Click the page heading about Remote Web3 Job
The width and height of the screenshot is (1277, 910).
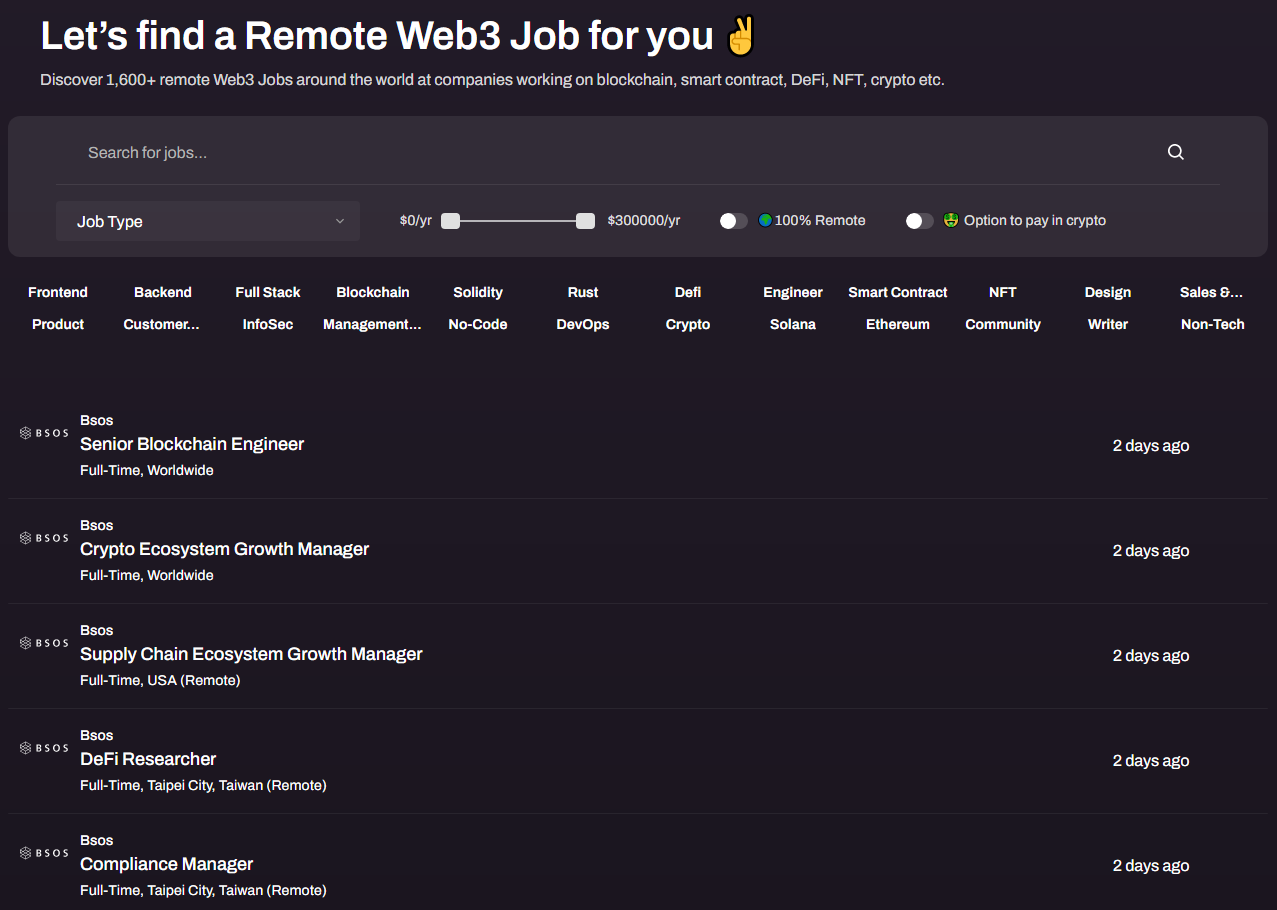(400, 37)
